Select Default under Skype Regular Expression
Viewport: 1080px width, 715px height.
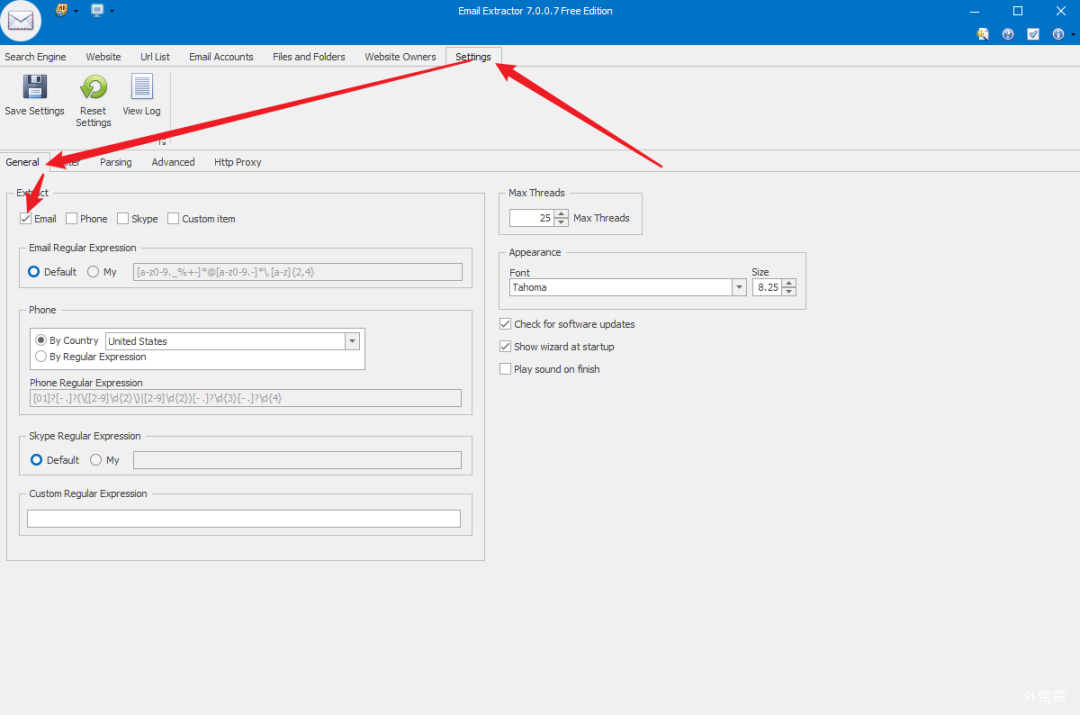click(37, 460)
